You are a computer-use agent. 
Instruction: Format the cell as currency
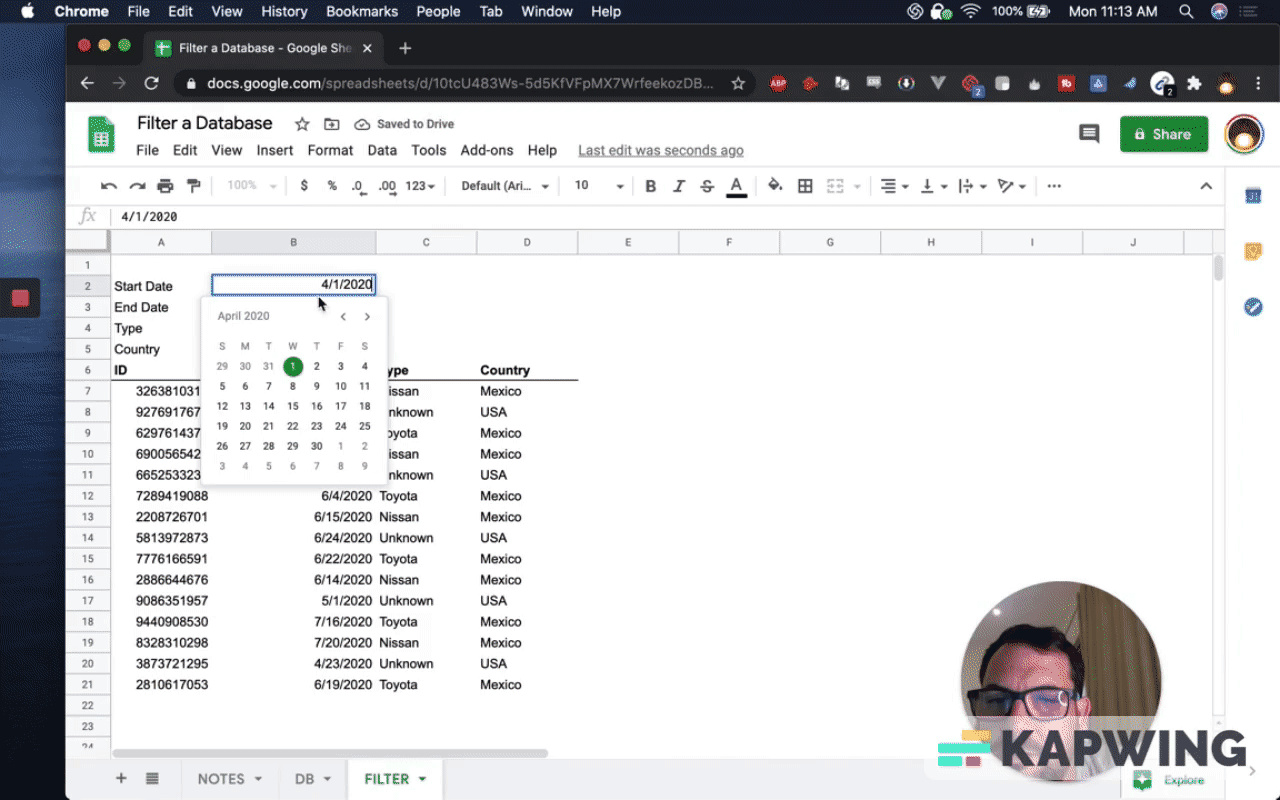[304, 186]
